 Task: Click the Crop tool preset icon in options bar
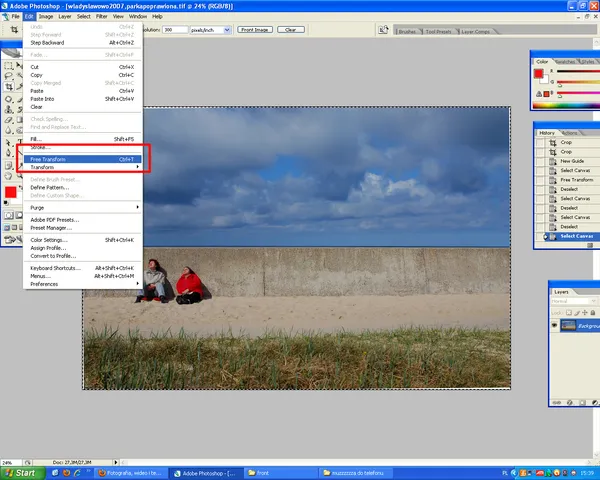(x=14, y=29)
